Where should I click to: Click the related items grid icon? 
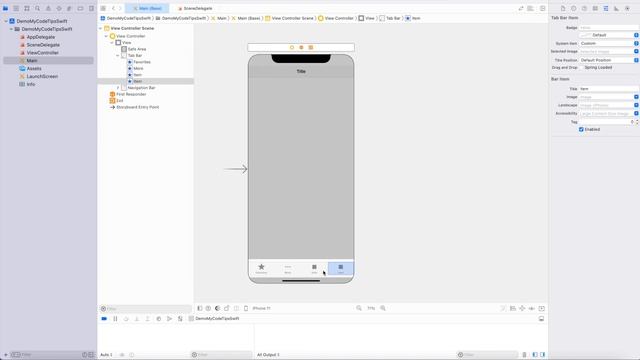103,8
